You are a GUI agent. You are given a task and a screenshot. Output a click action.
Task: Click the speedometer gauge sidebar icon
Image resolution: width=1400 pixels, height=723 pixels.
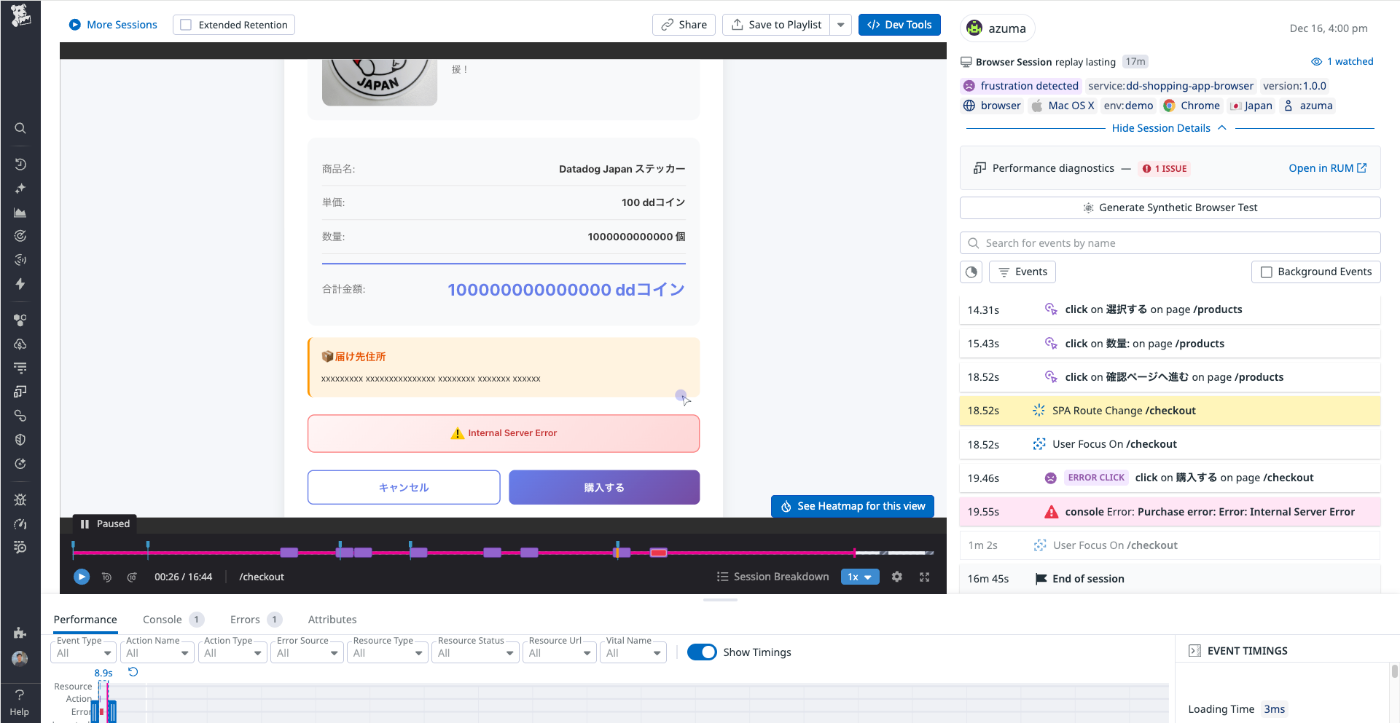pos(20,523)
